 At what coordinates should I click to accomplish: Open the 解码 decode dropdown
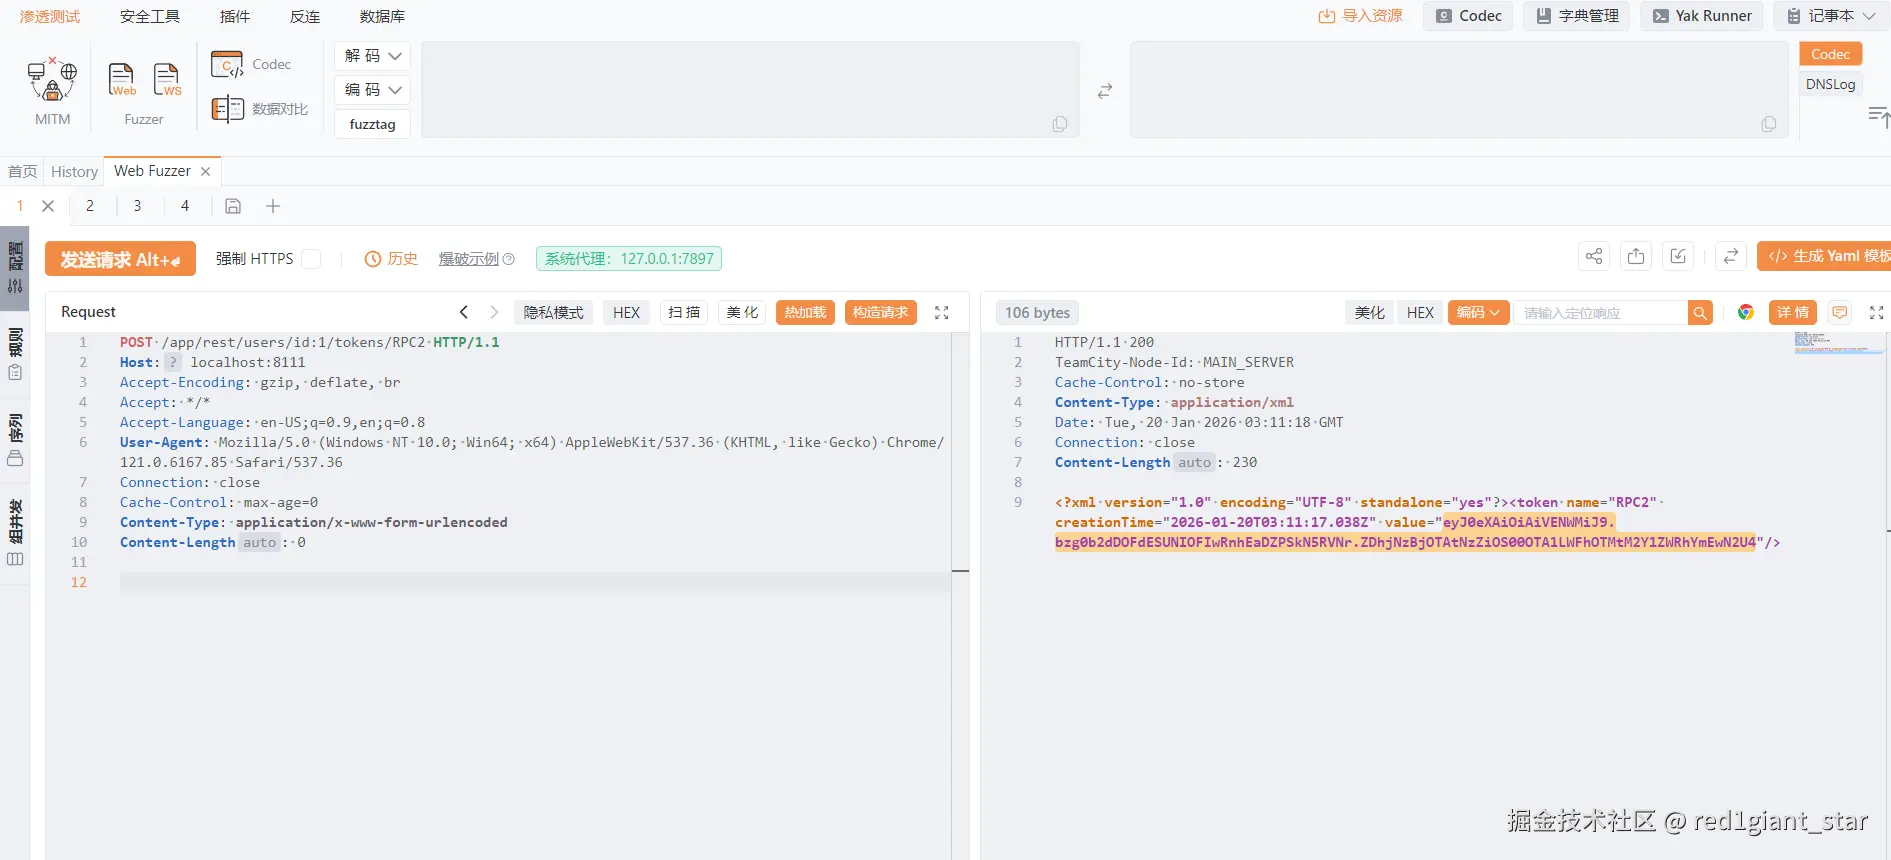point(373,56)
